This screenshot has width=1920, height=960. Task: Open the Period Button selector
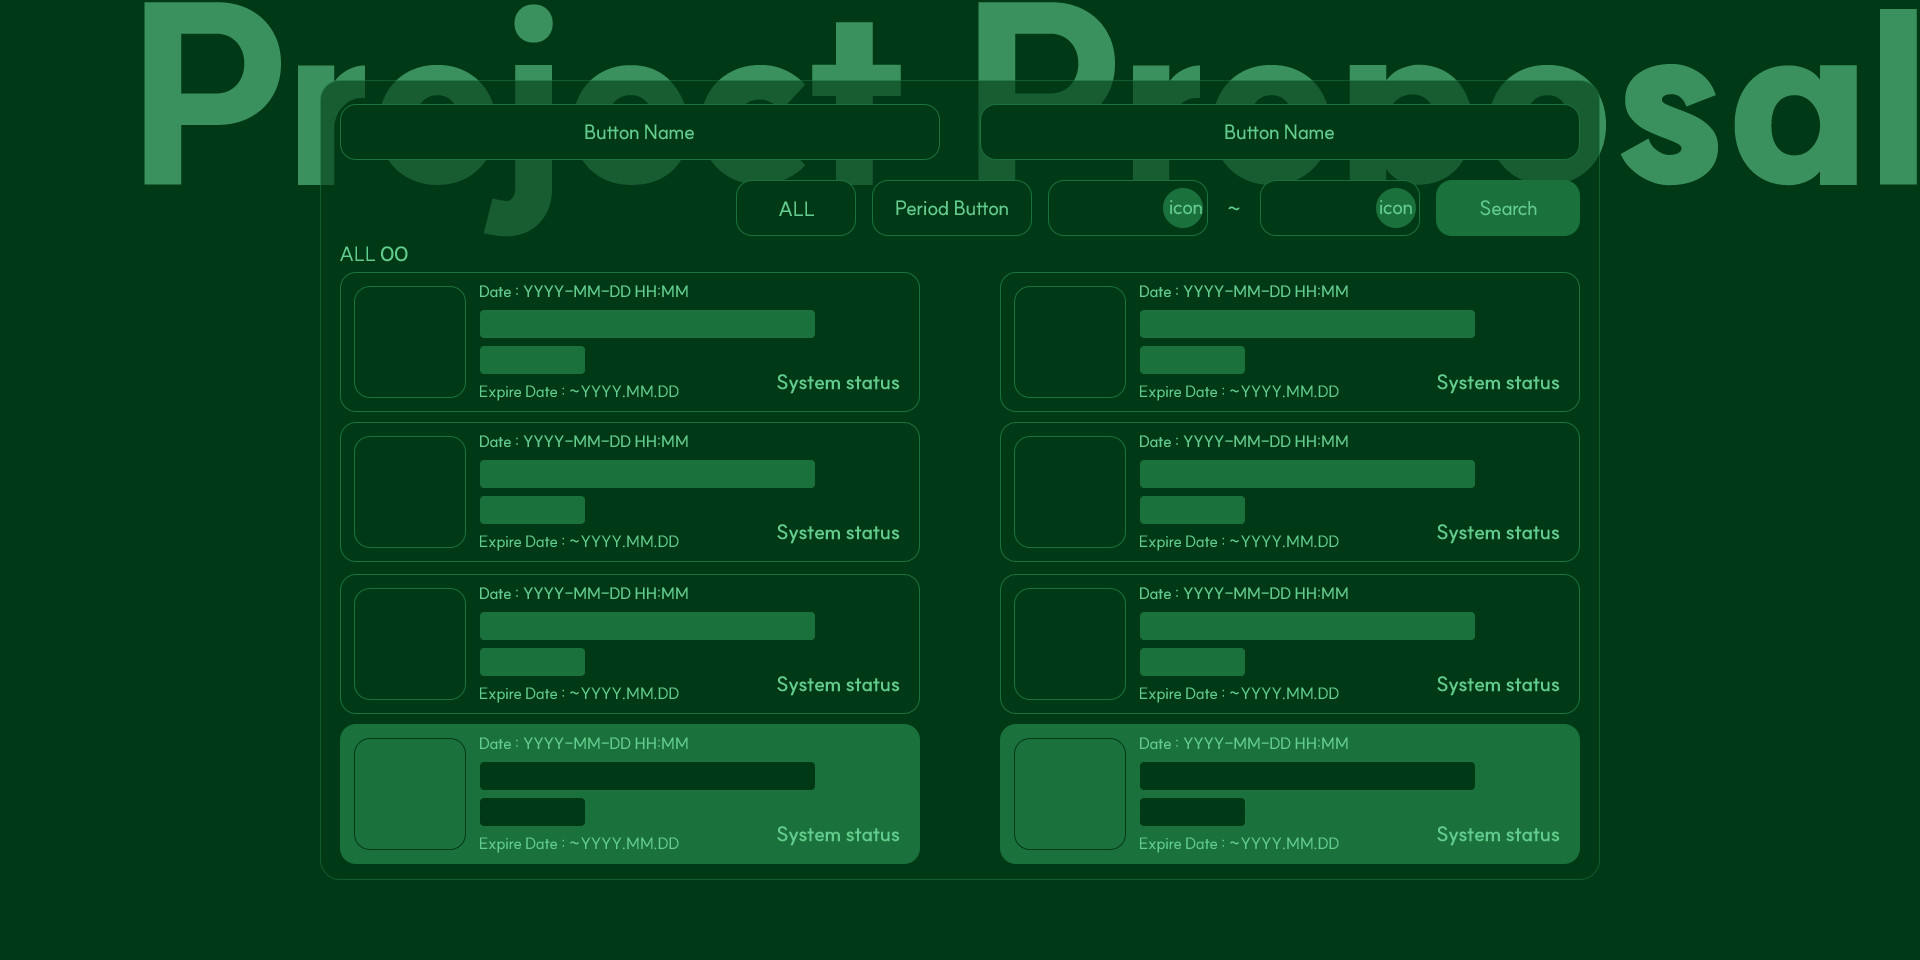pyautogui.click(x=951, y=208)
